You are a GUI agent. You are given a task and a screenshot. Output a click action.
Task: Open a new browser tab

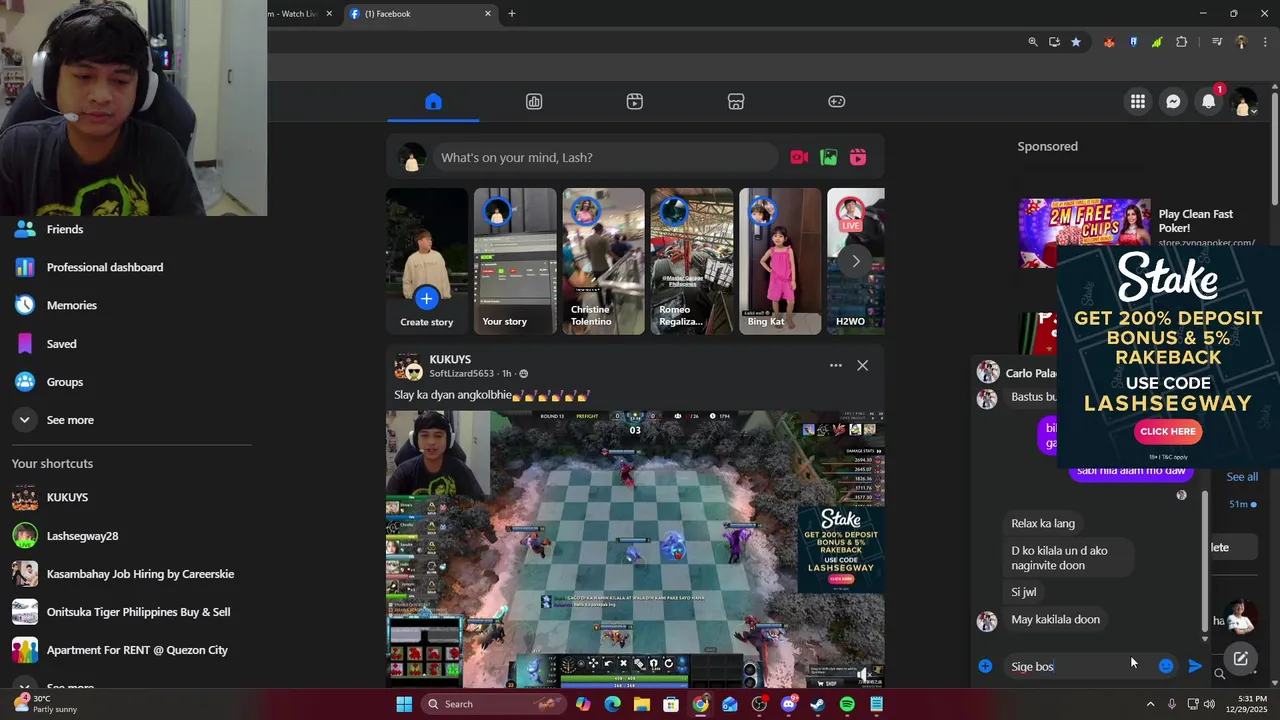511,14
